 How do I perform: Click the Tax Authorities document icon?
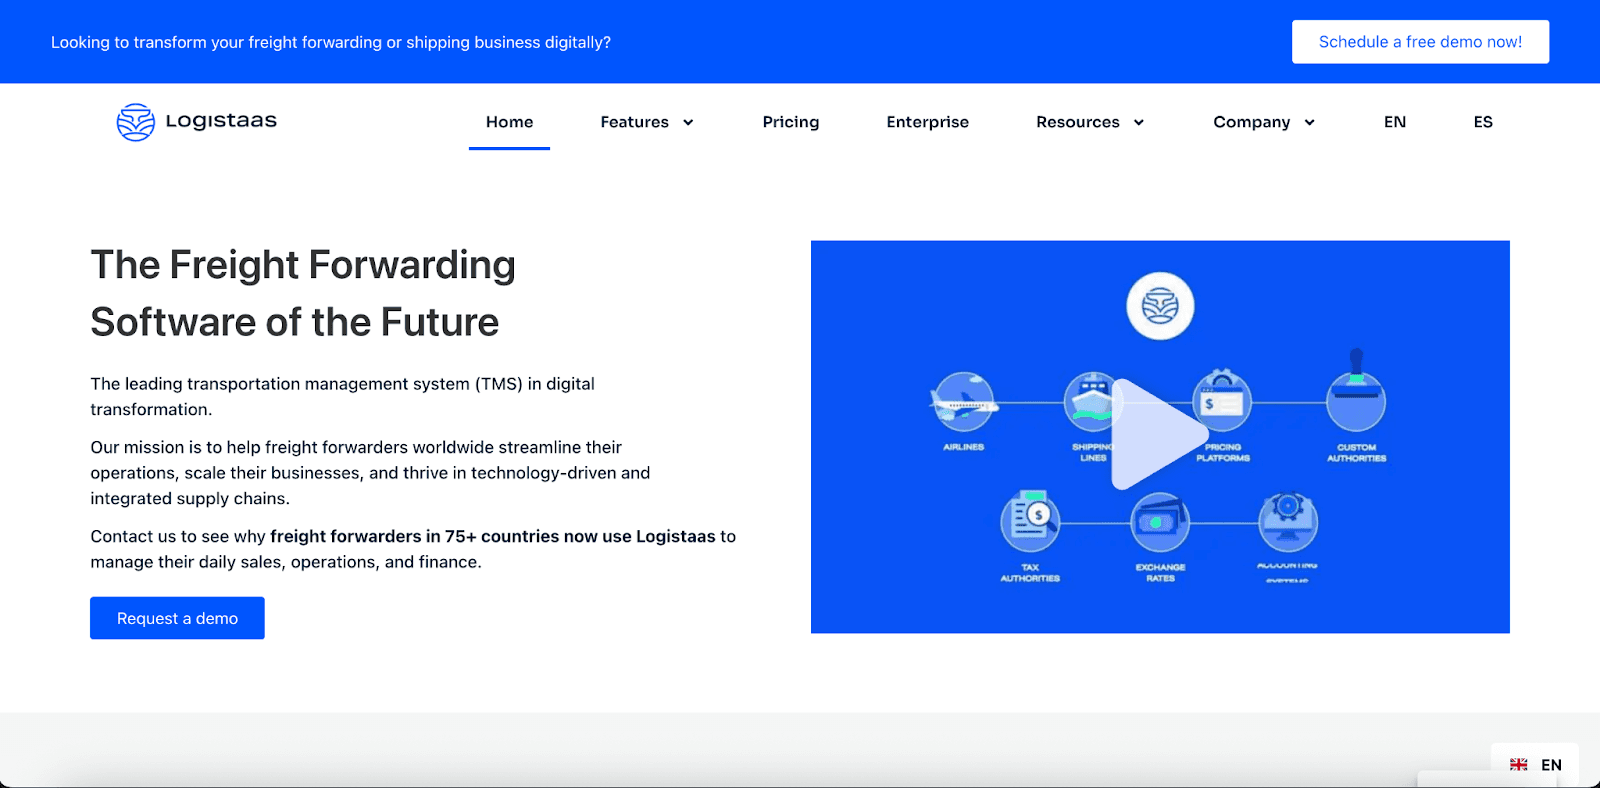tap(1030, 521)
